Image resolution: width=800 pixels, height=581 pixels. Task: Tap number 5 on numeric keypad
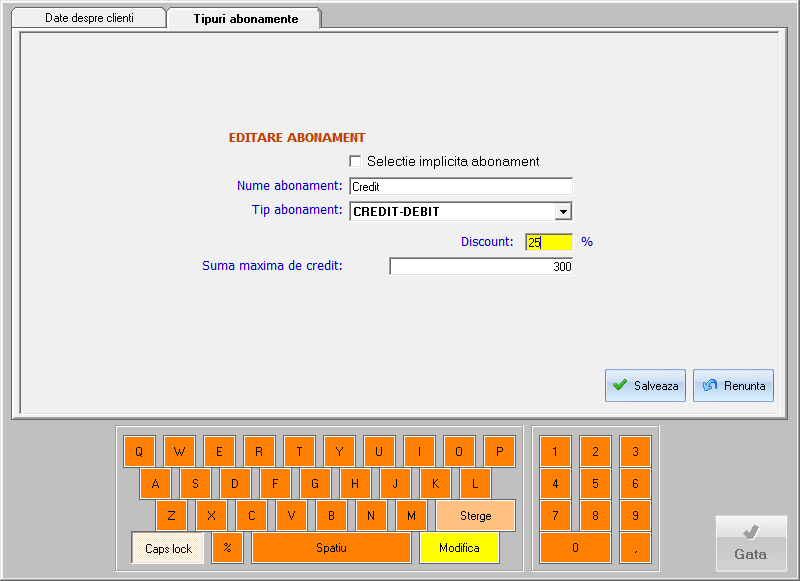pyautogui.click(x=595, y=484)
